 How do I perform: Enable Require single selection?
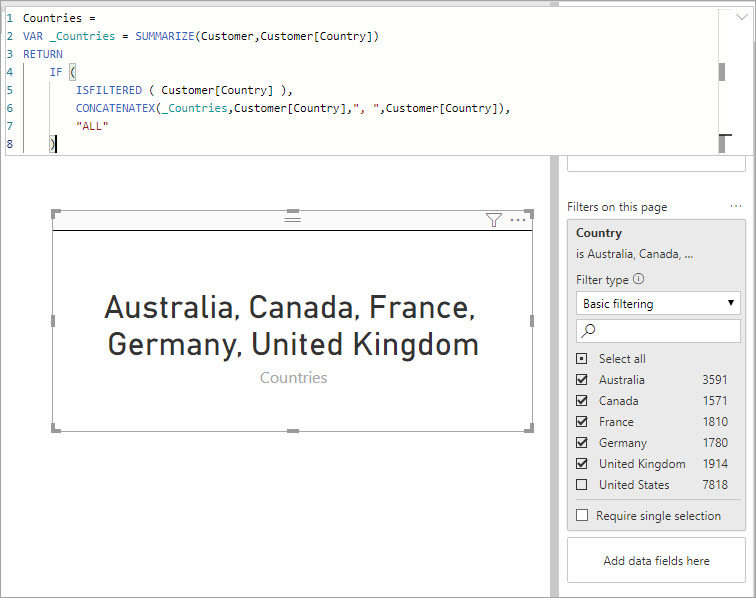pyautogui.click(x=582, y=515)
